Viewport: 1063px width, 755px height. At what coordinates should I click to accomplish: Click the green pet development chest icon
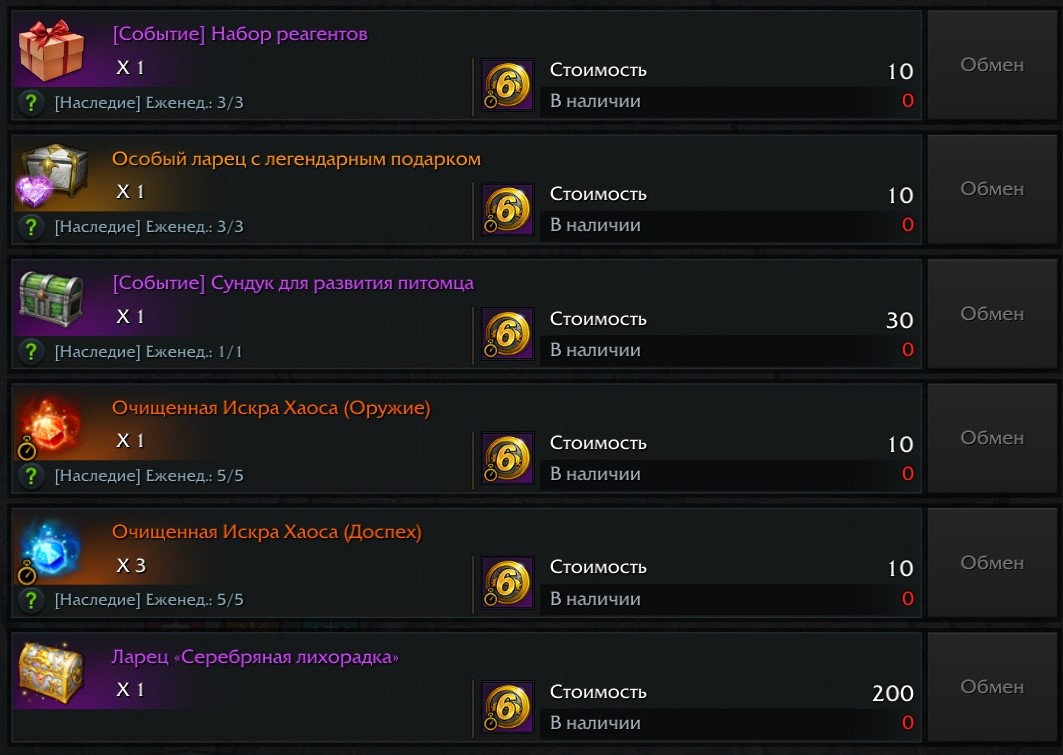pos(51,298)
